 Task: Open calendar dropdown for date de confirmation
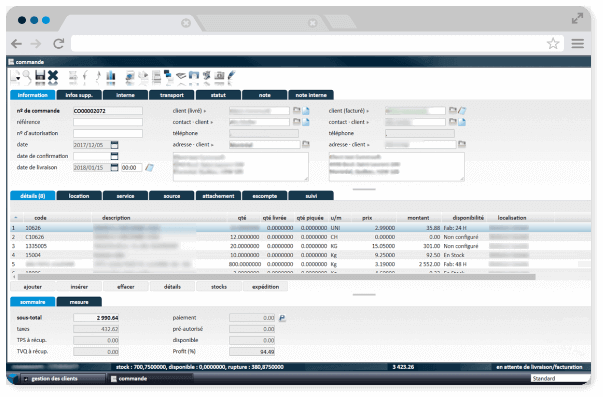[x=114, y=156]
